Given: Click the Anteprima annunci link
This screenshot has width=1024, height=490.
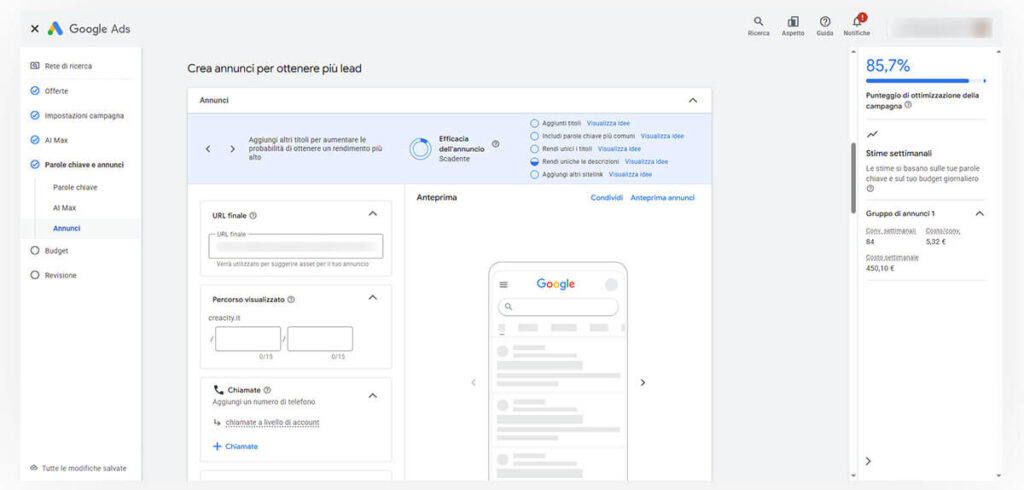Looking at the screenshot, I should click(662, 197).
